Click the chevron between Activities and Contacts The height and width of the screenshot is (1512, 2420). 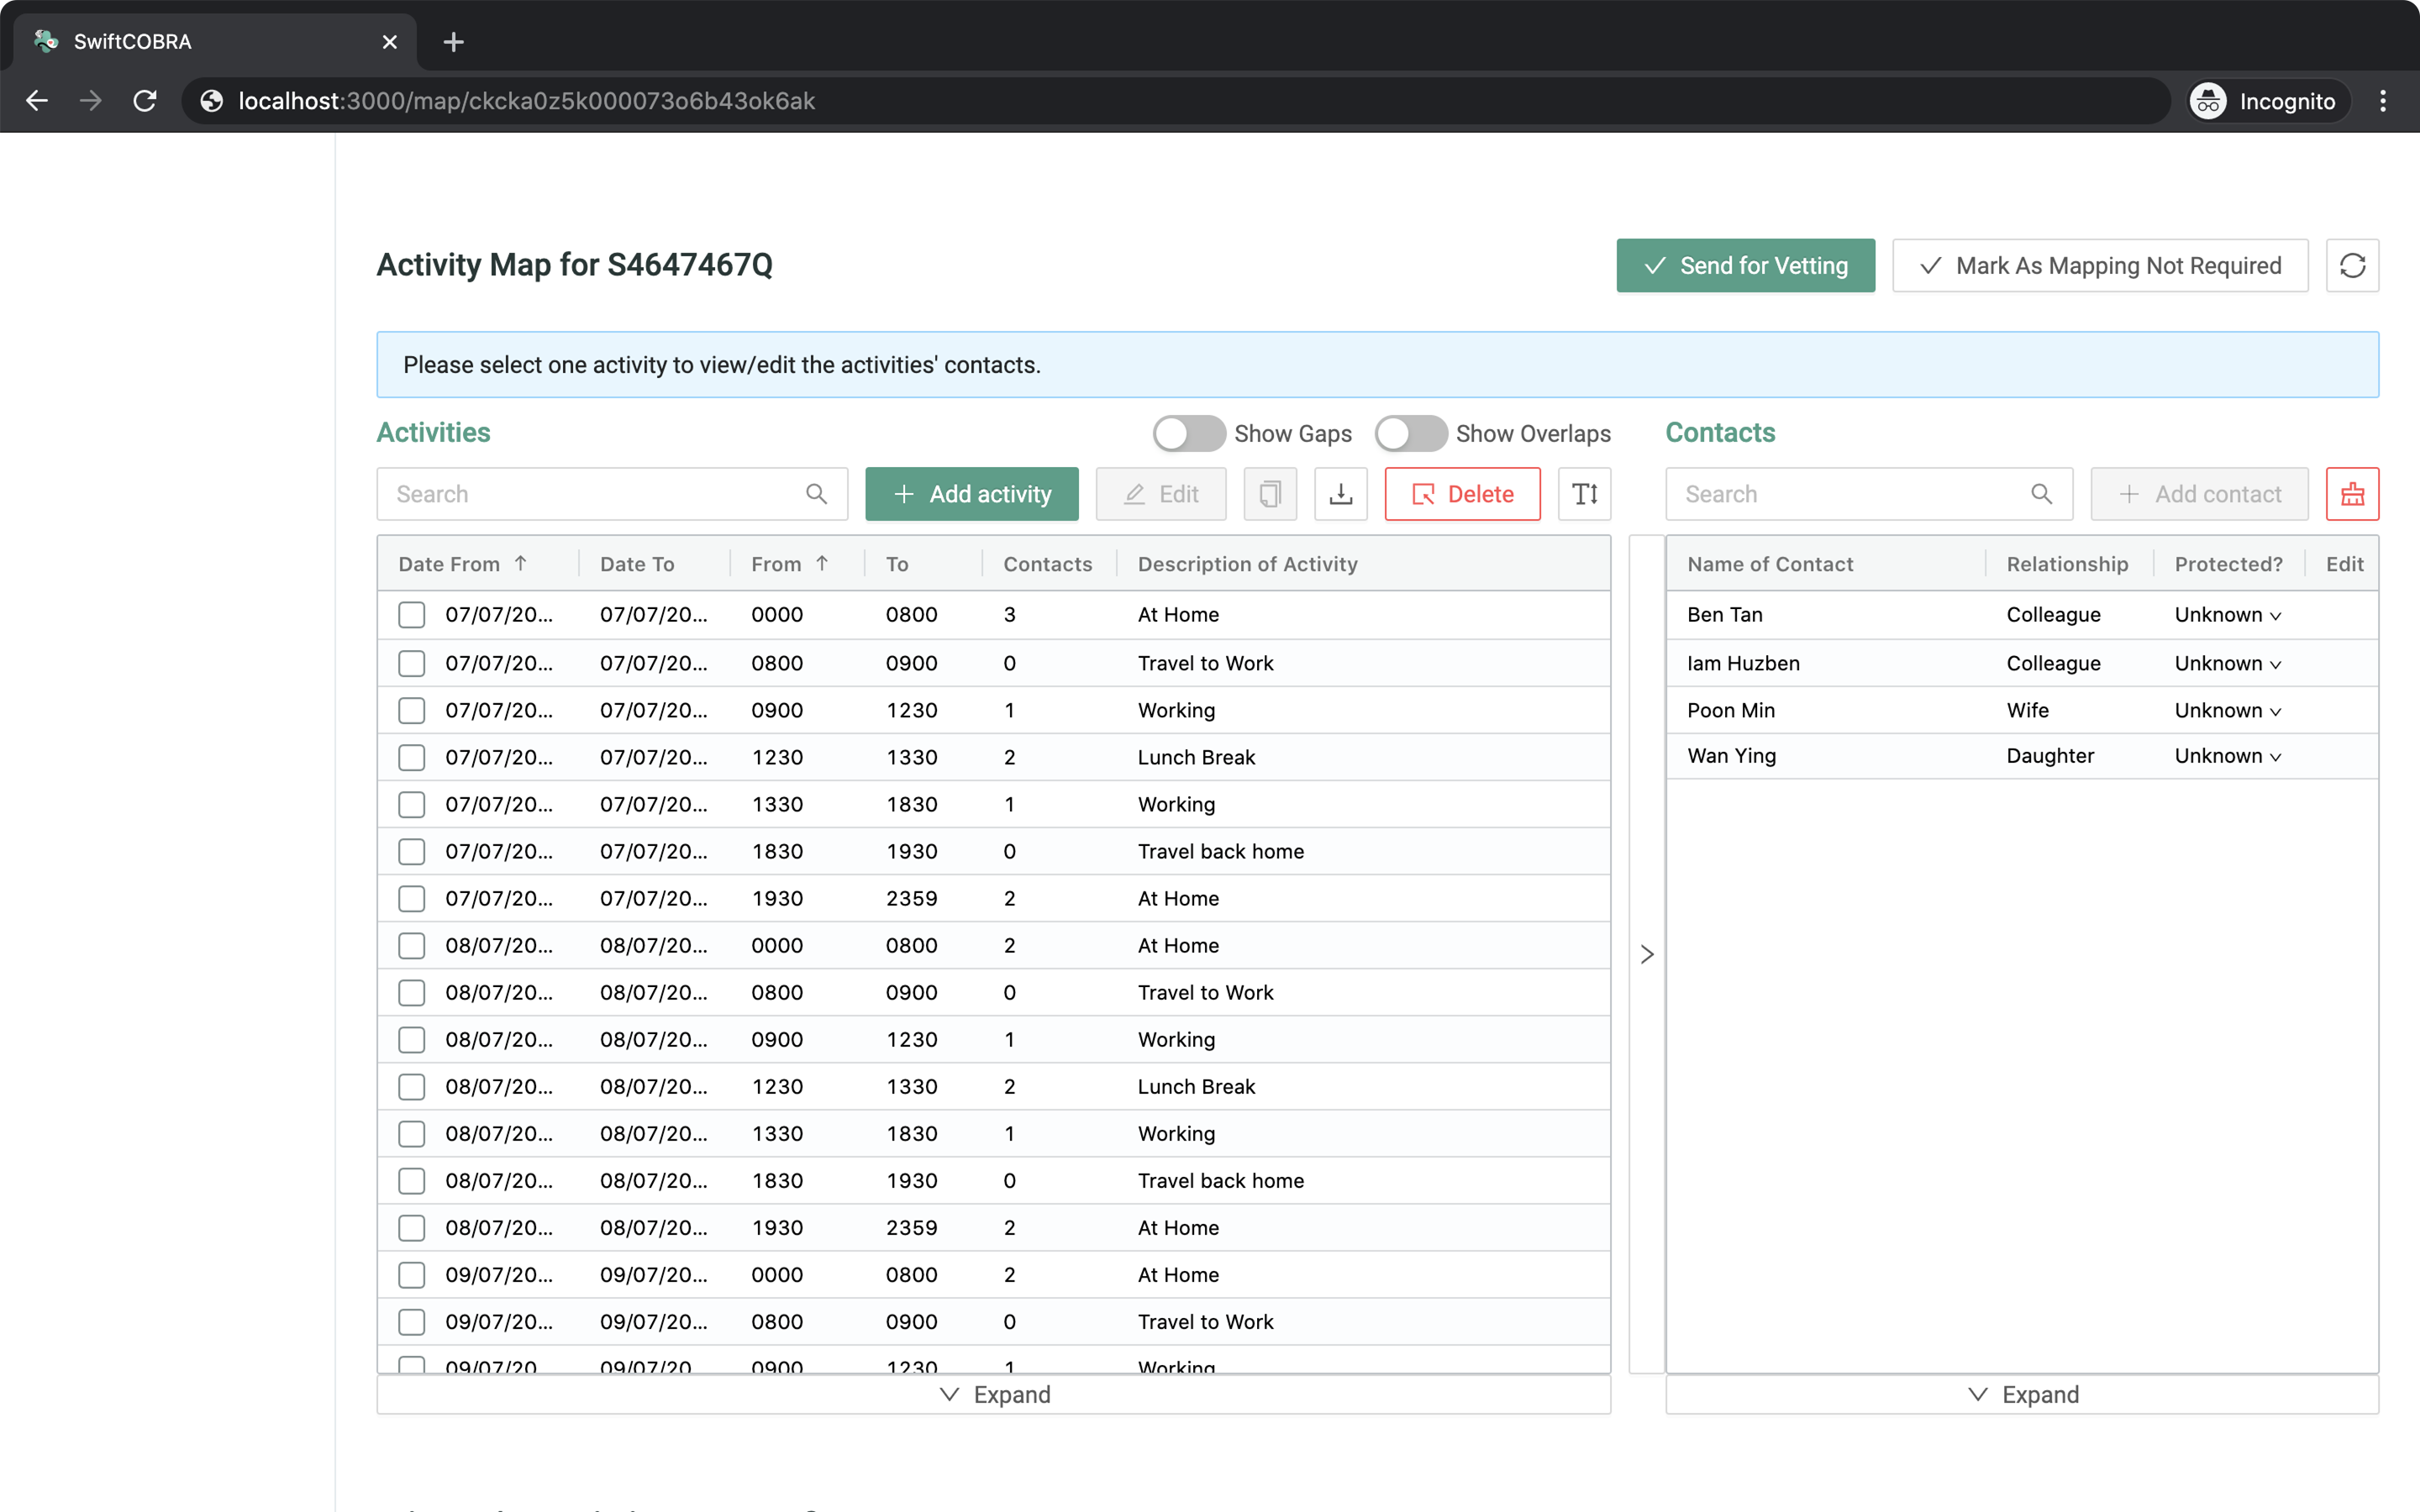point(1646,954)
